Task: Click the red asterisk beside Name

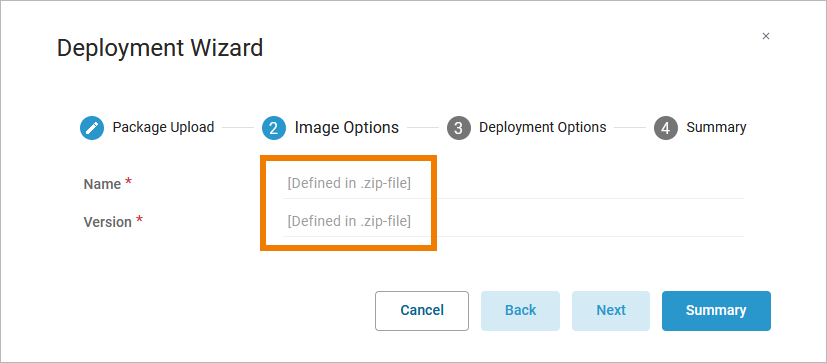Action: [128, 183]
